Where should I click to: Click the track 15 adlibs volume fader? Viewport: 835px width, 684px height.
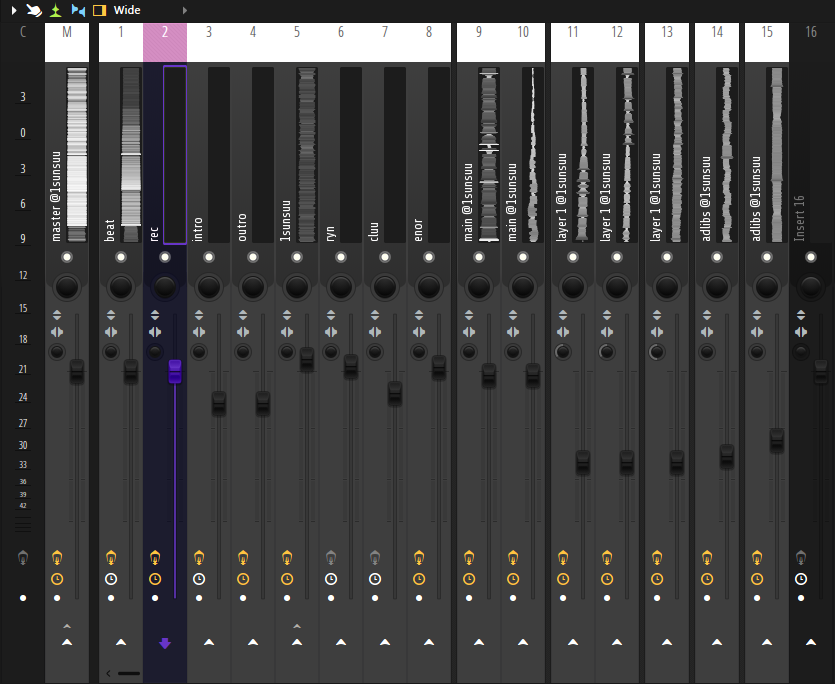[x=777, y=441]
